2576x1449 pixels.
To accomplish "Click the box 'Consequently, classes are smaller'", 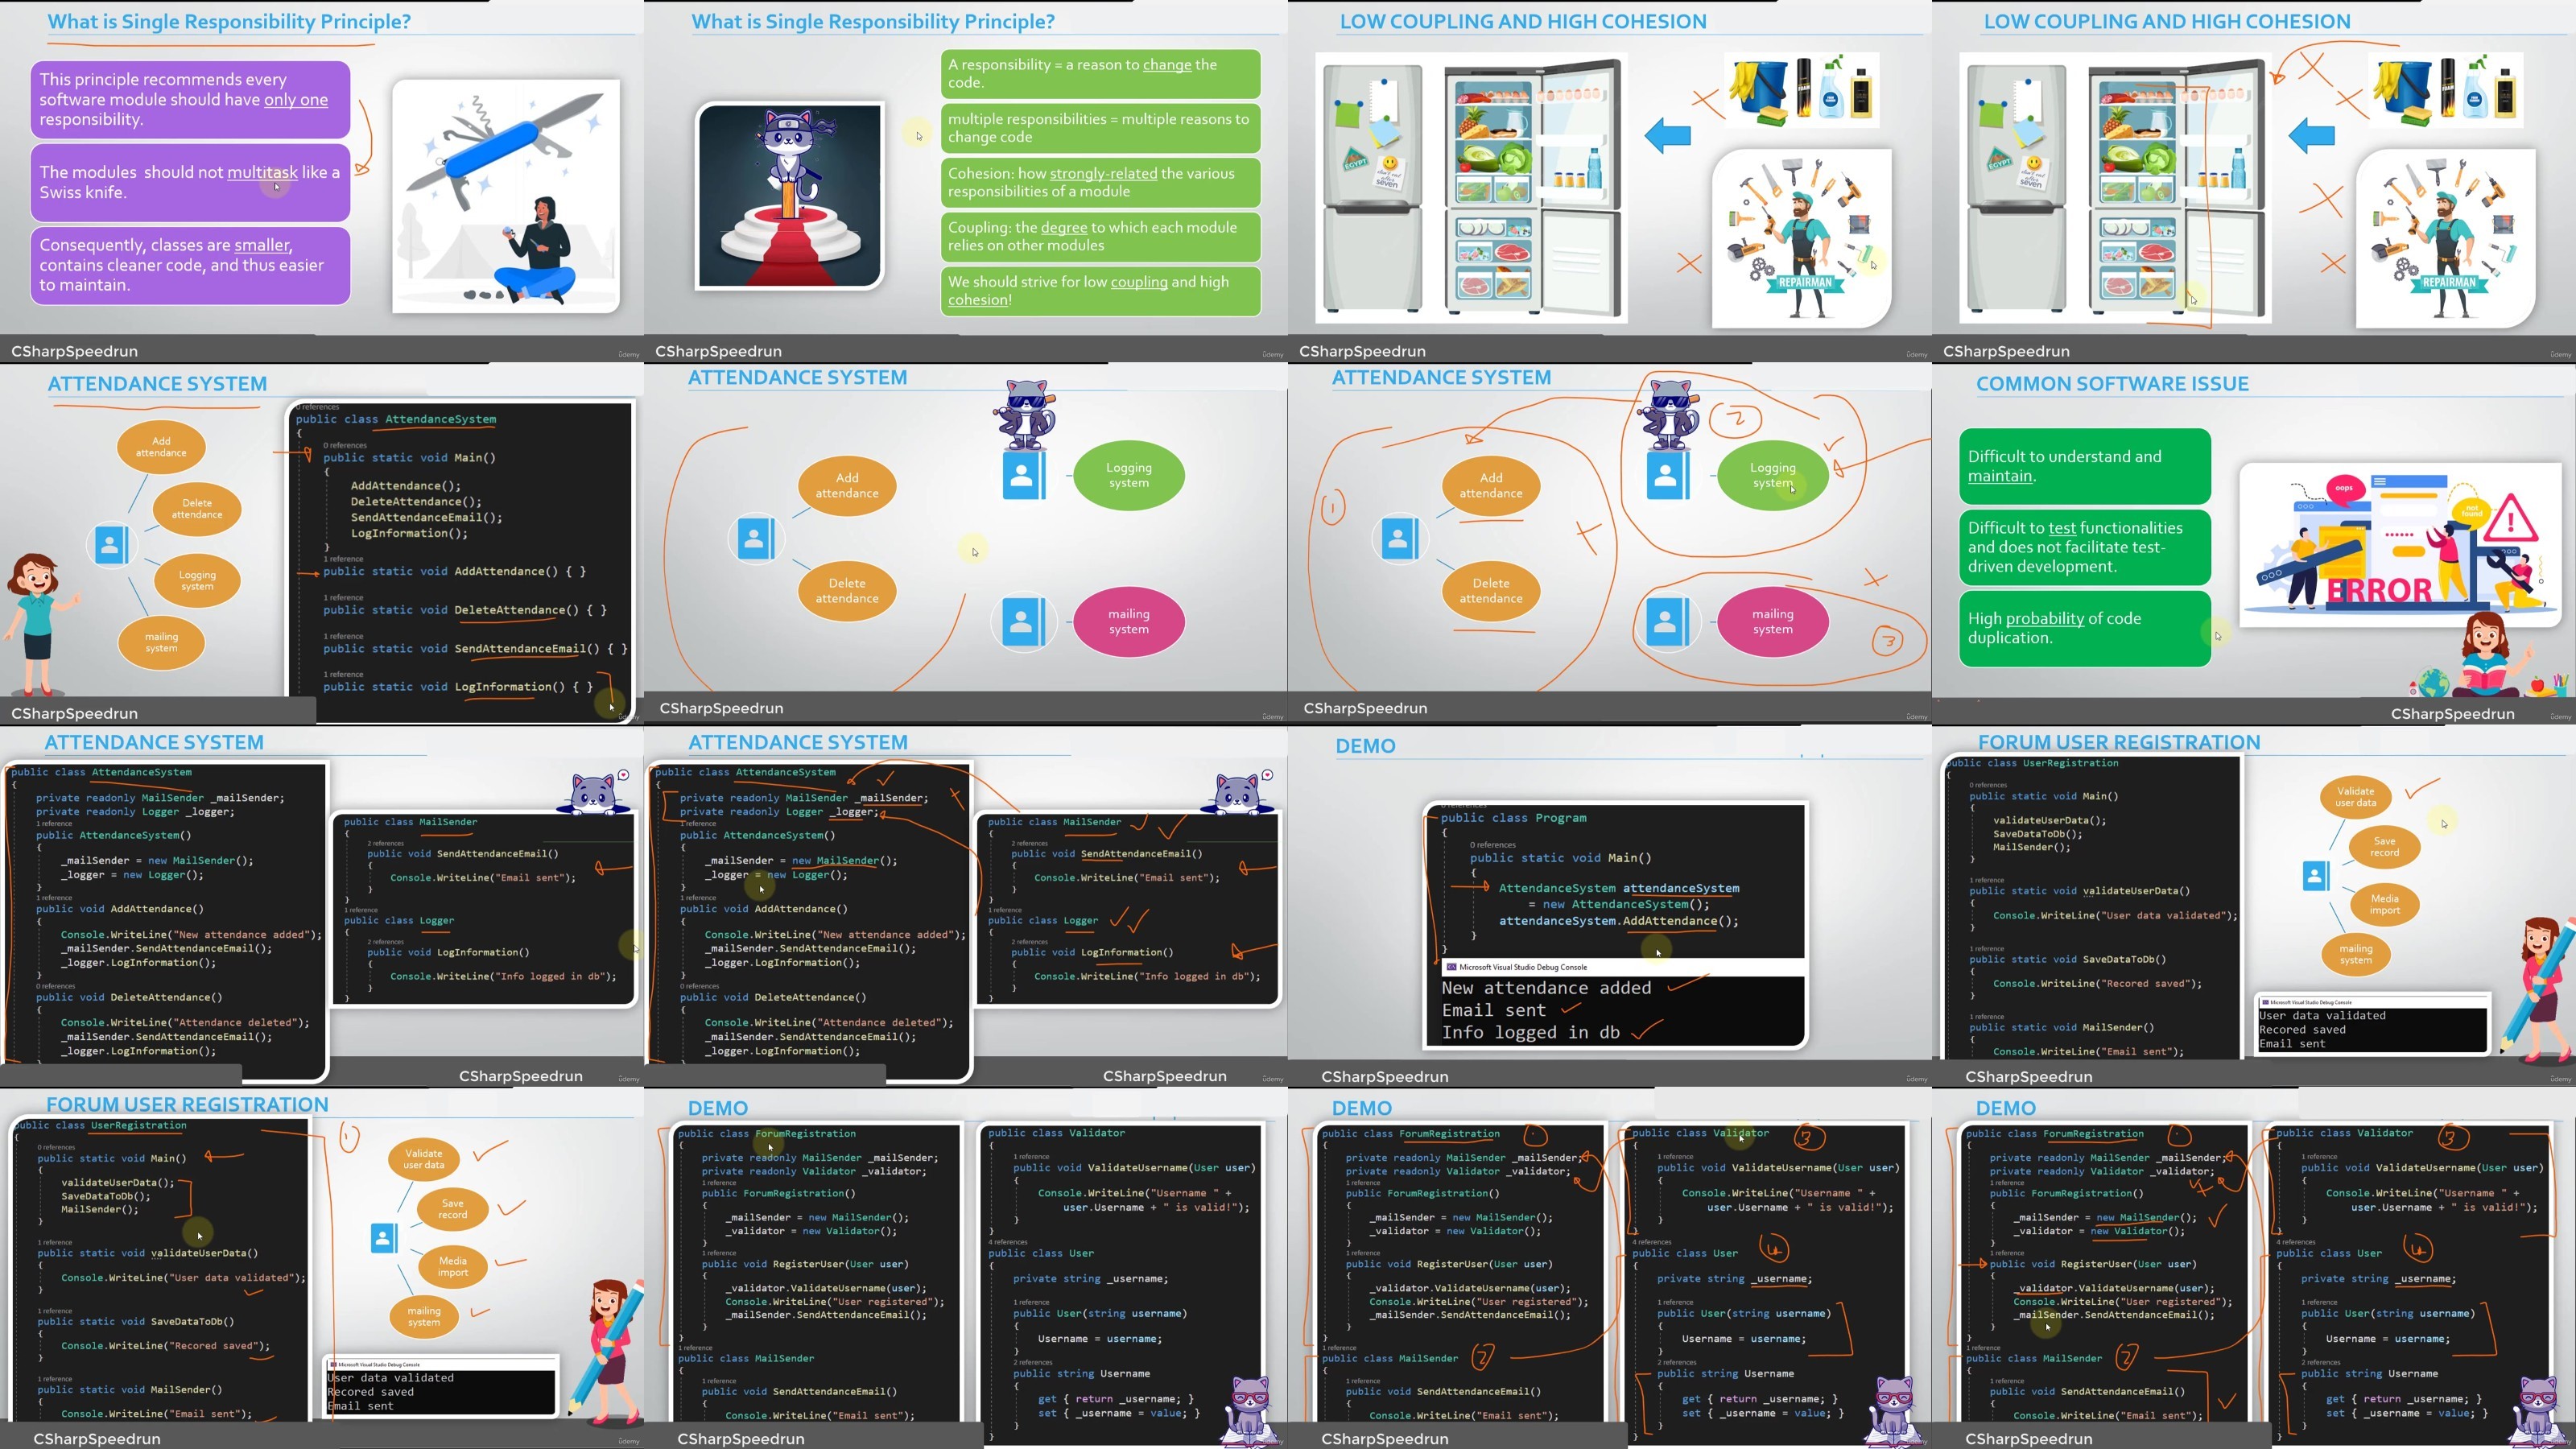I will (x=190, y=265).
